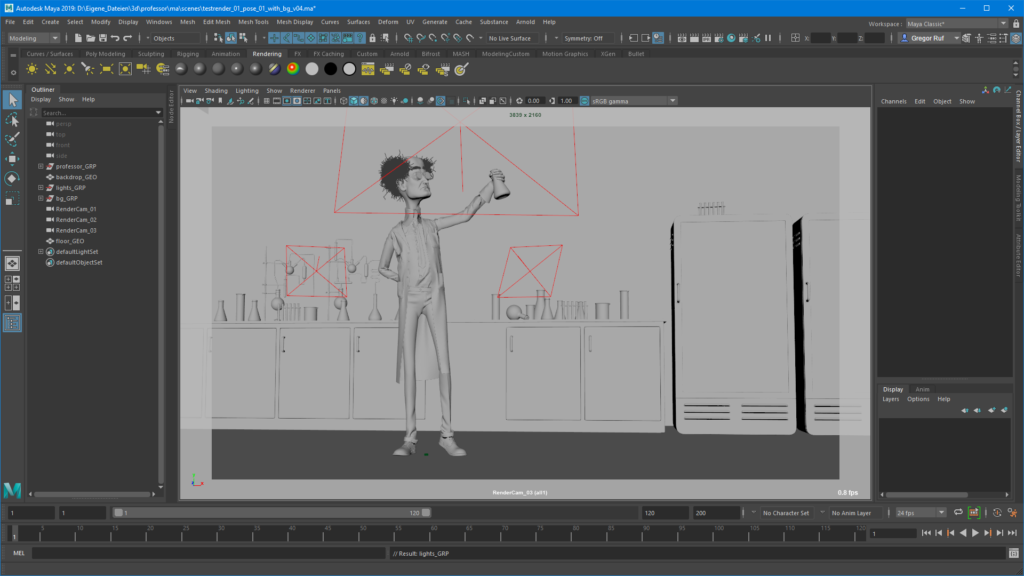Toggle selection by component type

coord(244,39)
